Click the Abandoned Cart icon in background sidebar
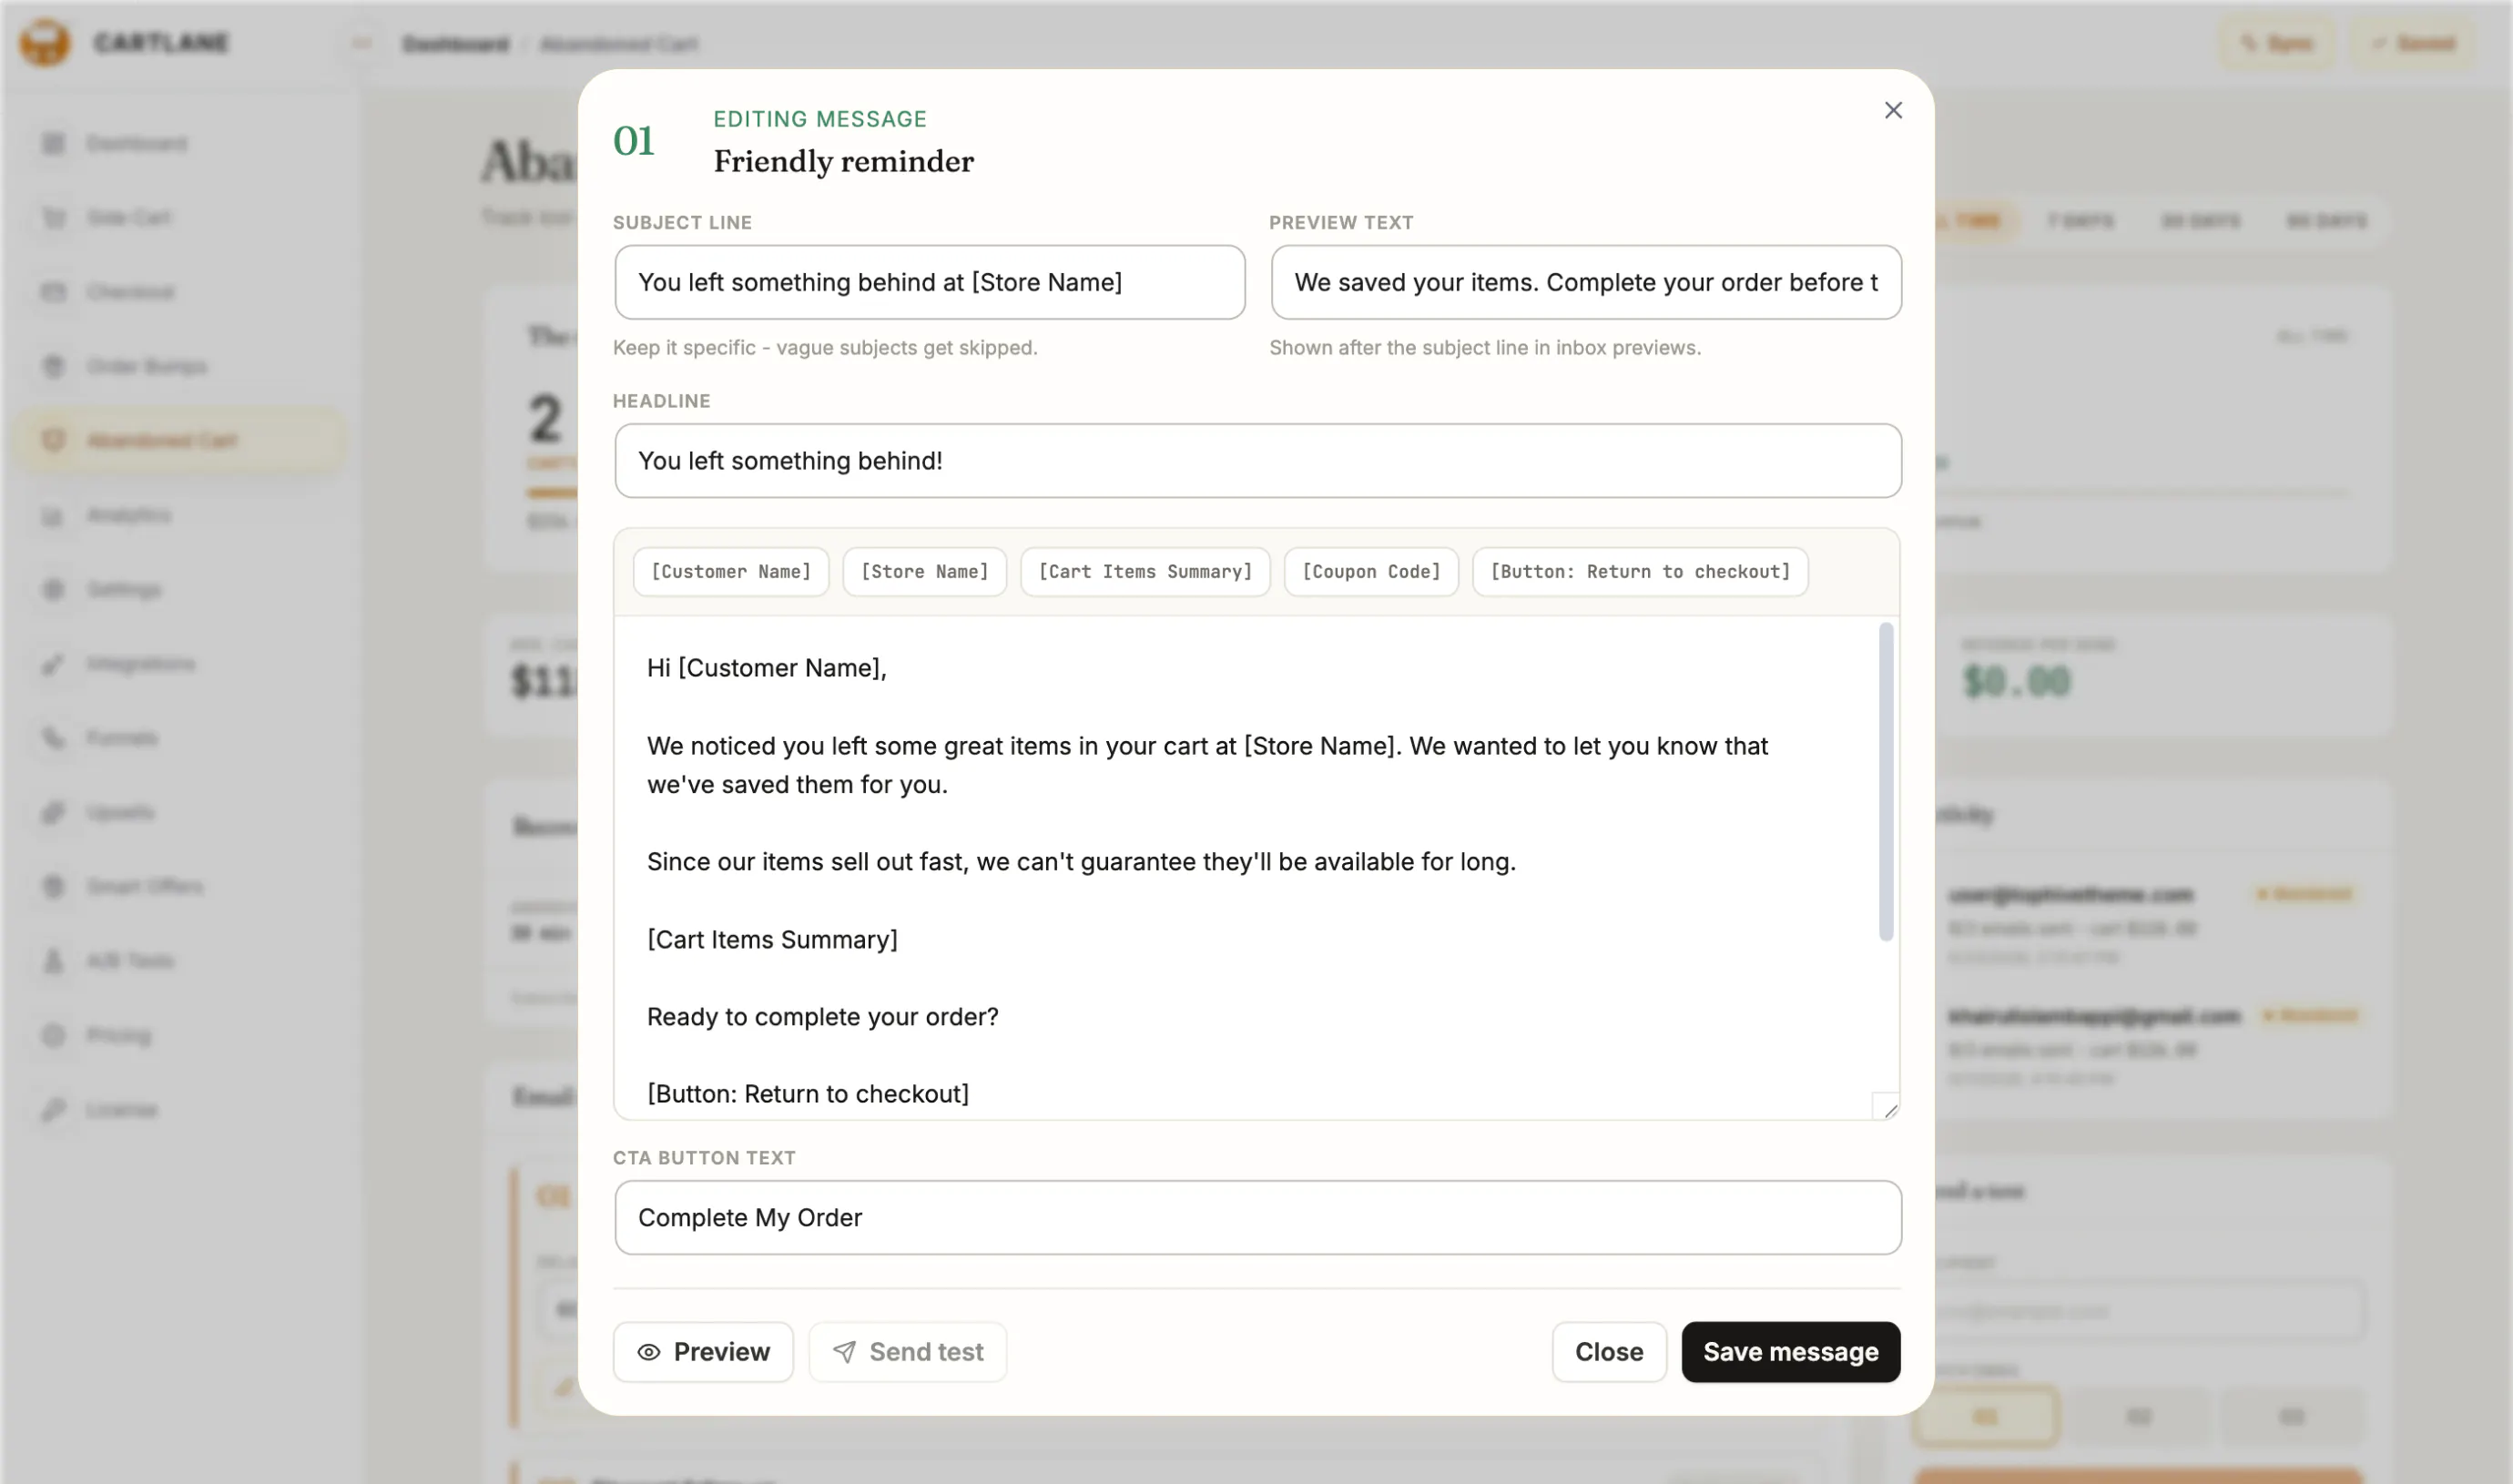 point(53,440)
